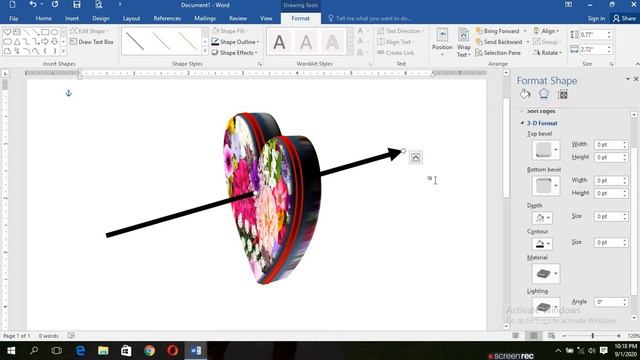Open Google Chrome from the taskbar

tap(150, 351)
